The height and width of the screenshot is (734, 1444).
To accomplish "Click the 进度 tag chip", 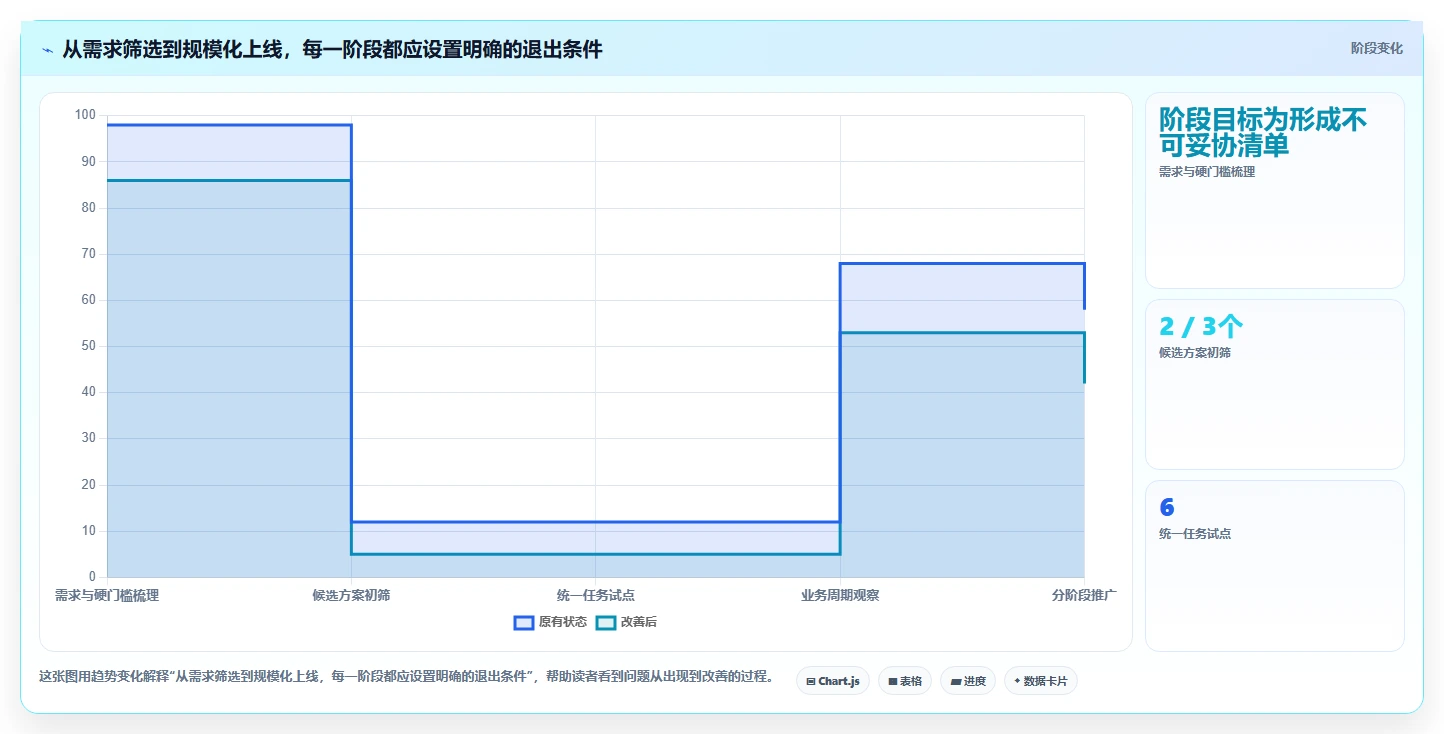I will (x=967, y=681).
